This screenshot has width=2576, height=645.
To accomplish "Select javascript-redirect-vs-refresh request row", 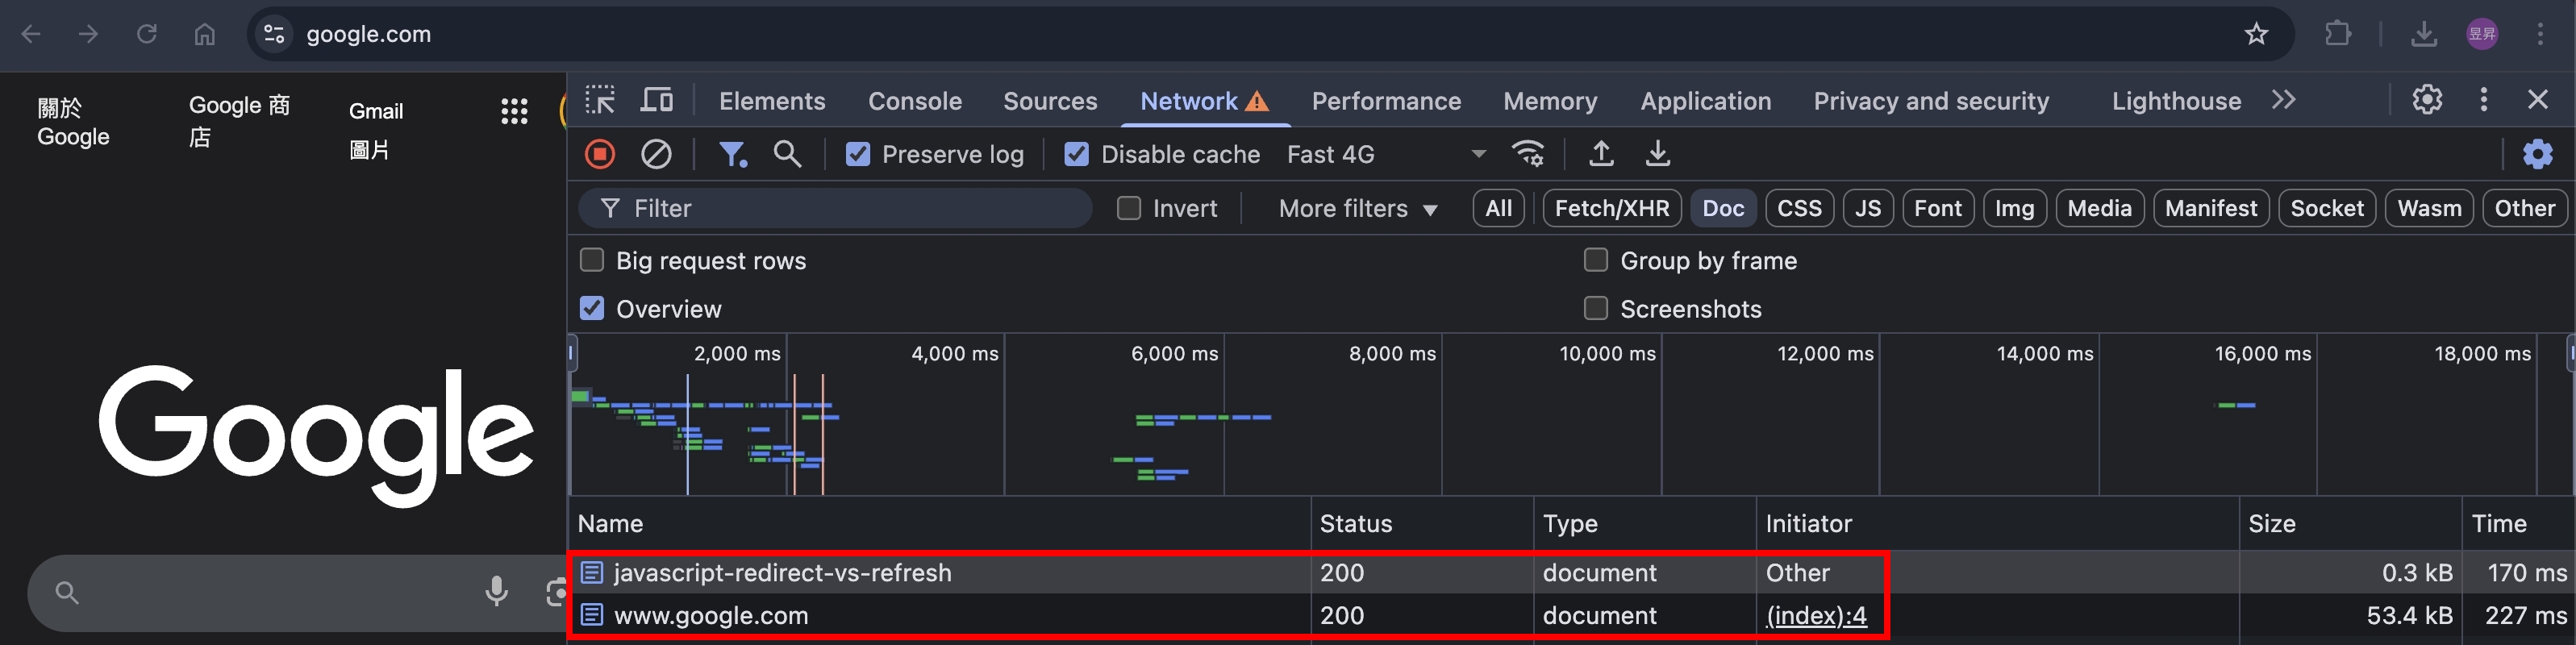I will pyautogui.click(x=1571, y=572).
